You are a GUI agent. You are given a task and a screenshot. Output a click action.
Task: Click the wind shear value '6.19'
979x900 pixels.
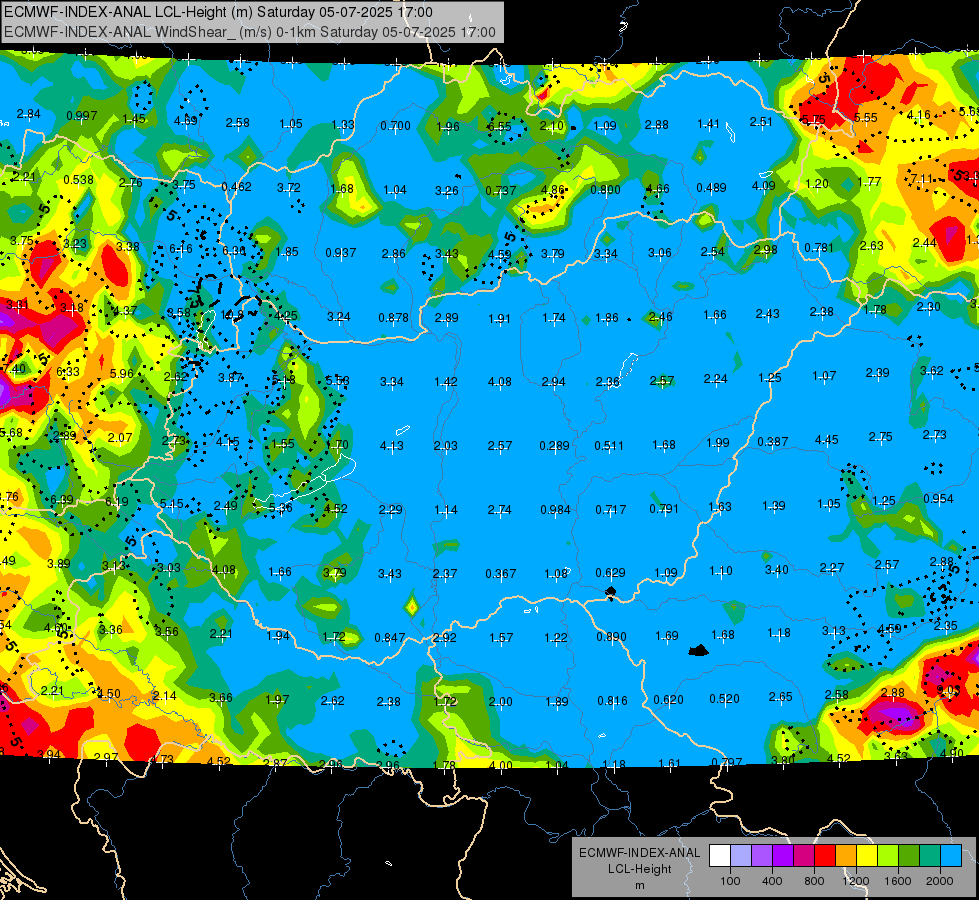117,502
